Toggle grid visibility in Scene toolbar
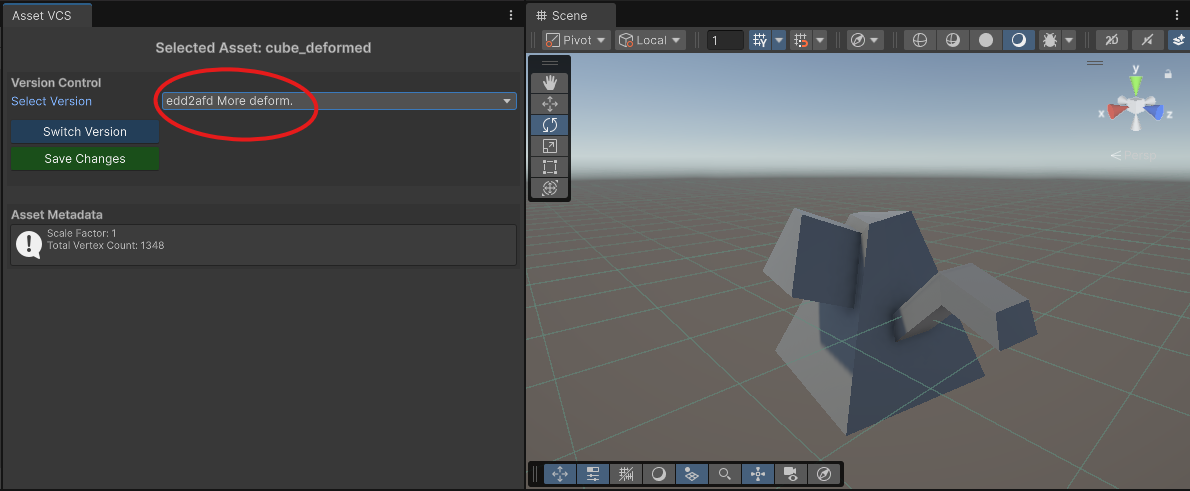 760,40
